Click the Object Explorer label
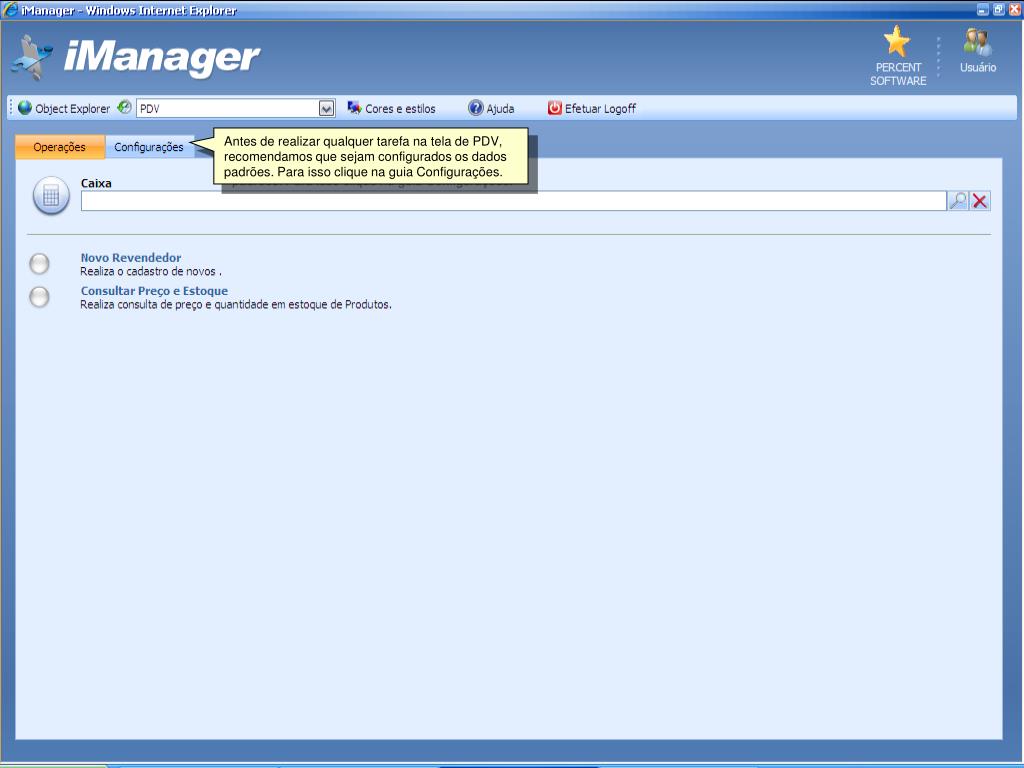 tap(72, 109)
